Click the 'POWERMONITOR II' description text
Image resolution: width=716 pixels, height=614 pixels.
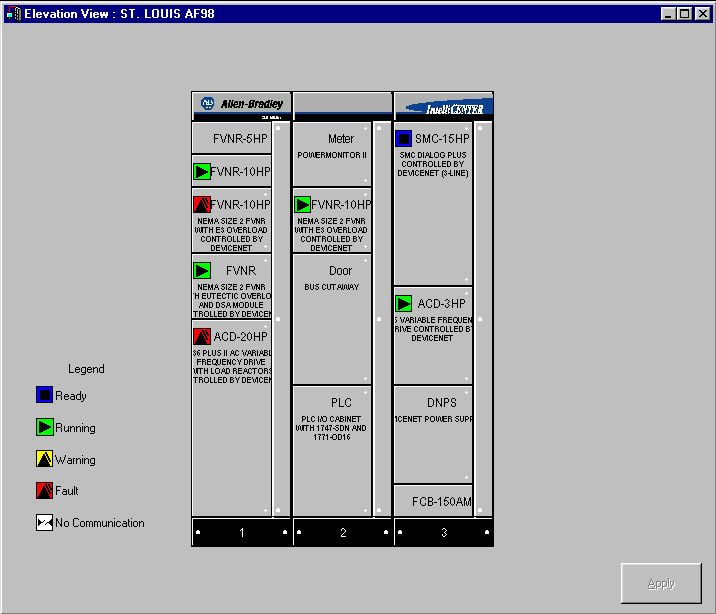pos(332,155)
